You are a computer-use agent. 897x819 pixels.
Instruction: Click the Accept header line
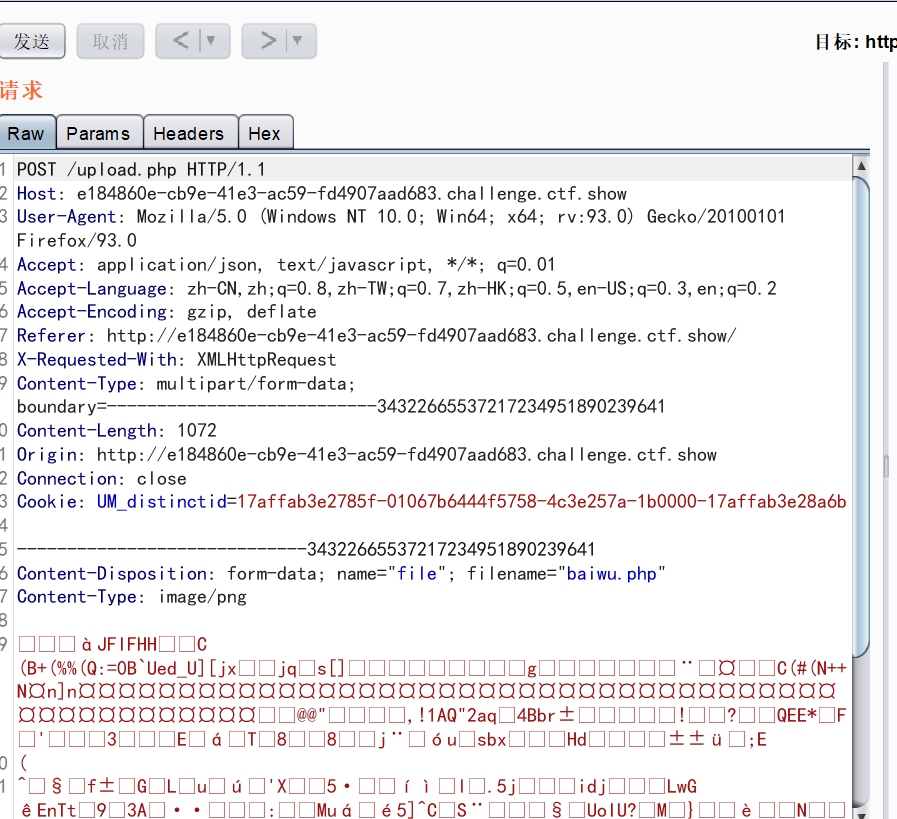pyautogui.click(x=286, y=265)
